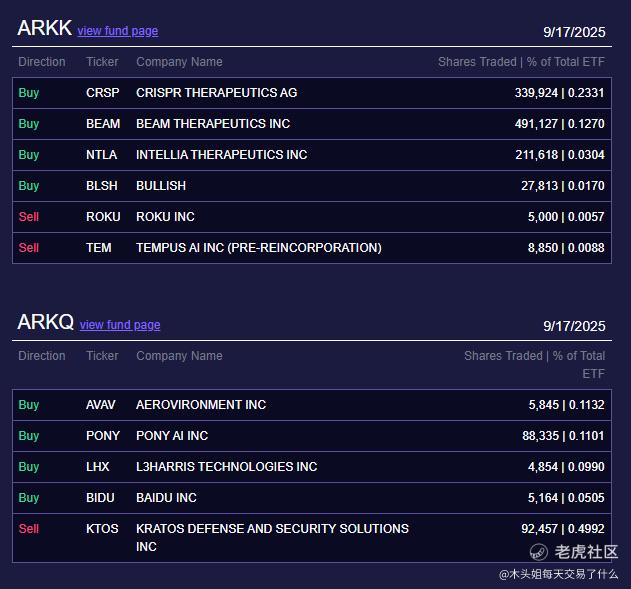Click TEMPUS AI INC company name
This screenshot has height=589, width=631.
tap(259, 248)
